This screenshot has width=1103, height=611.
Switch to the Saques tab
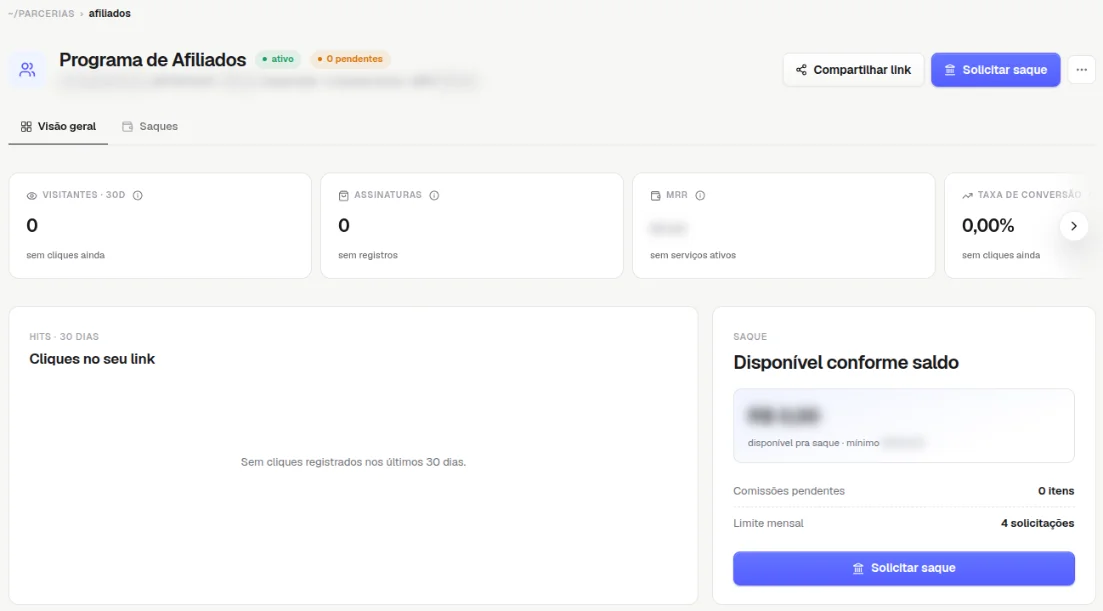pos(150,127)
